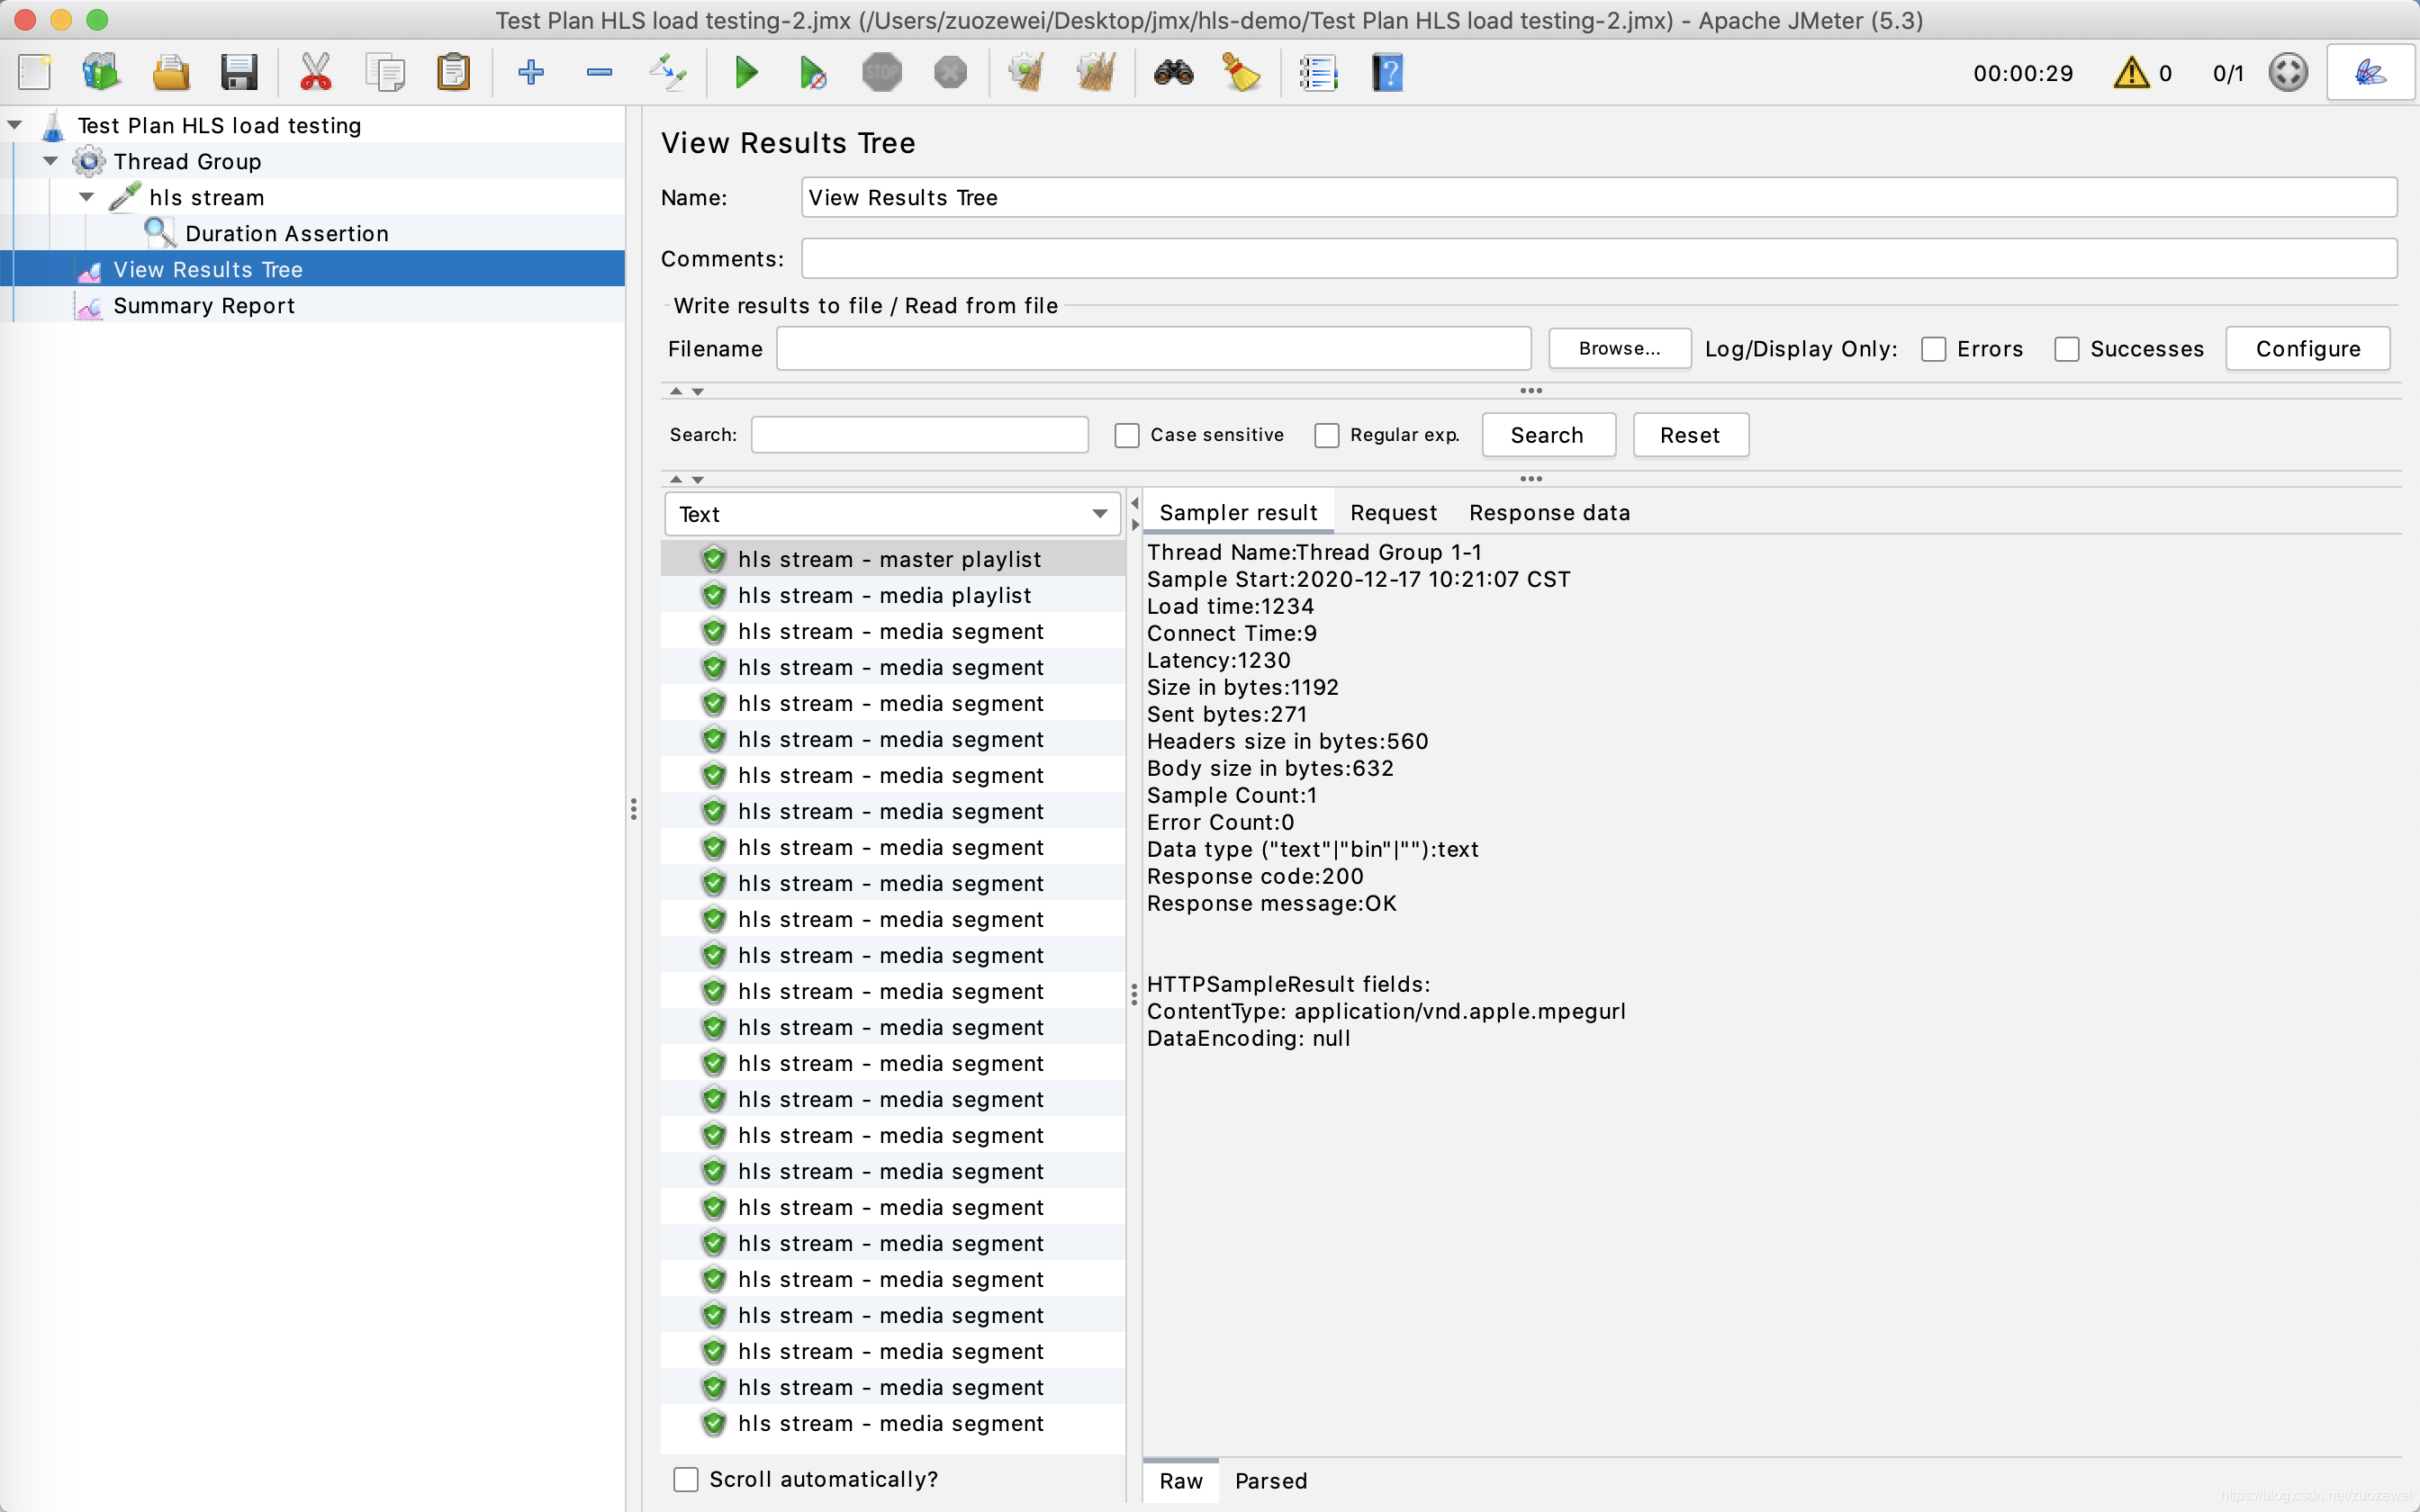
Task: Open the Parsed view tab
Action: tap(1270, 1481)
